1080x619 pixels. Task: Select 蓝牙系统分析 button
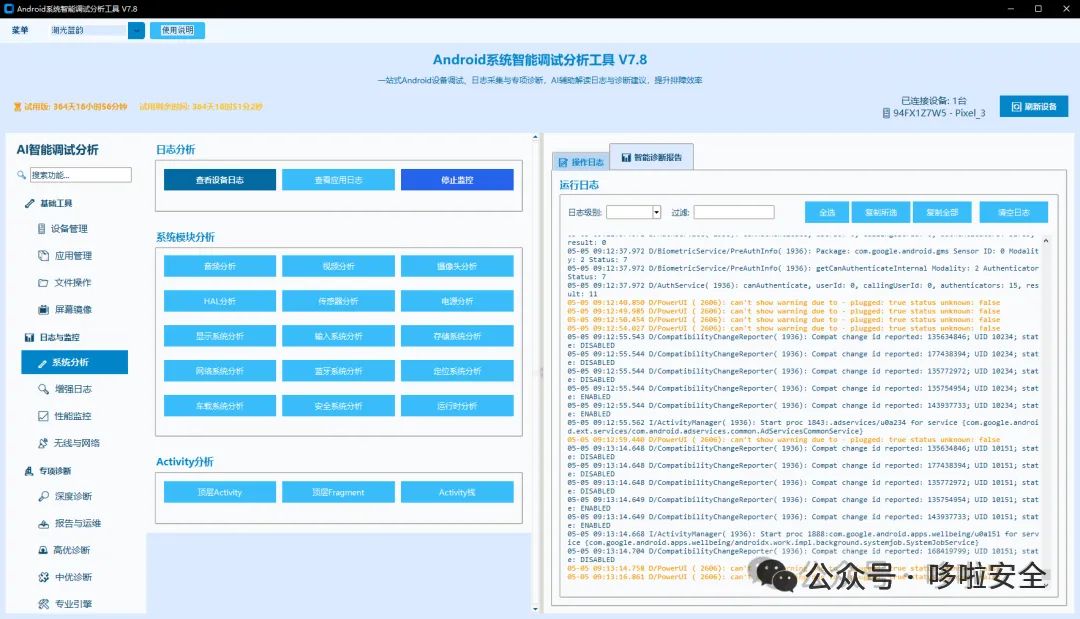tap(338, 370)
